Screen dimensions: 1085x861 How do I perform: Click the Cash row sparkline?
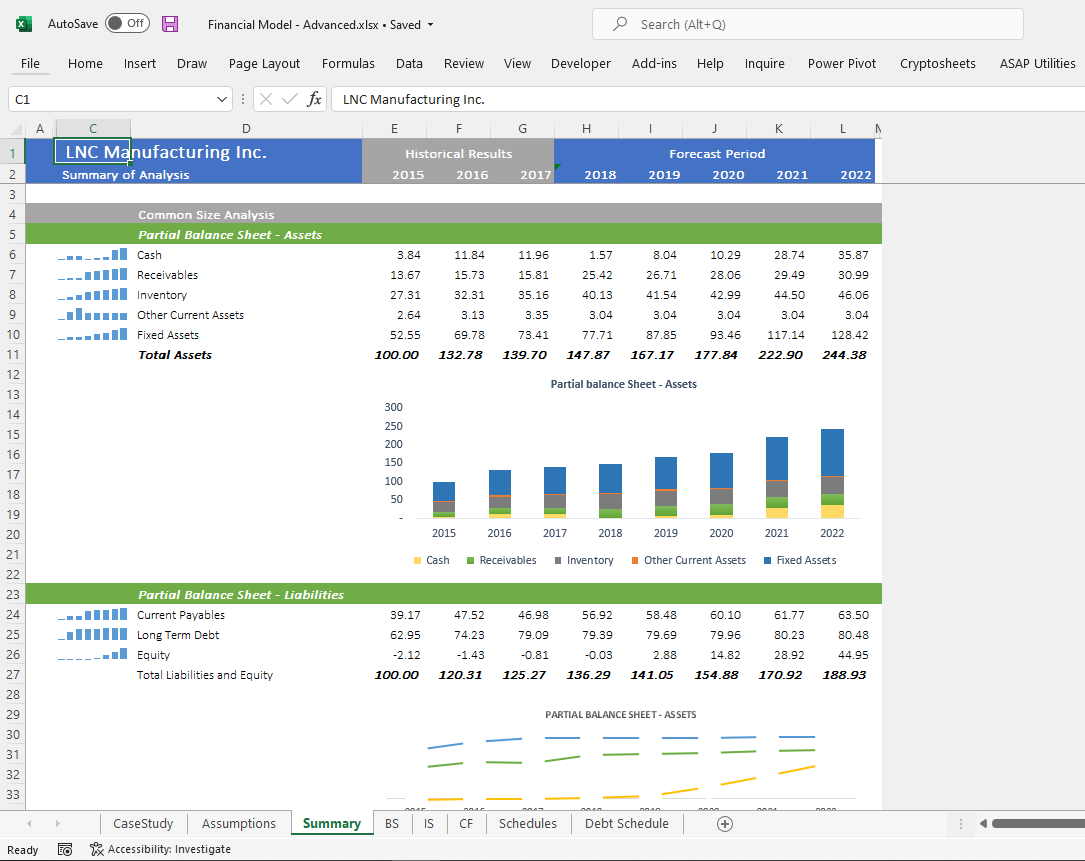pyautogui.click(x=93, y=255)
